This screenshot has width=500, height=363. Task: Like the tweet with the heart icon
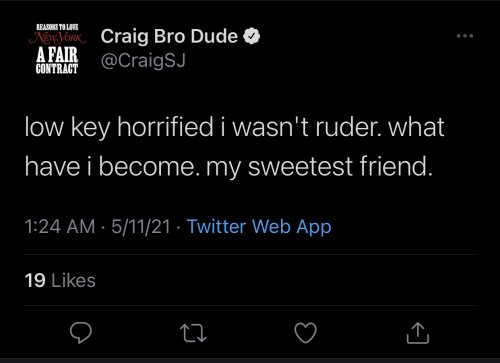(305, 333)
